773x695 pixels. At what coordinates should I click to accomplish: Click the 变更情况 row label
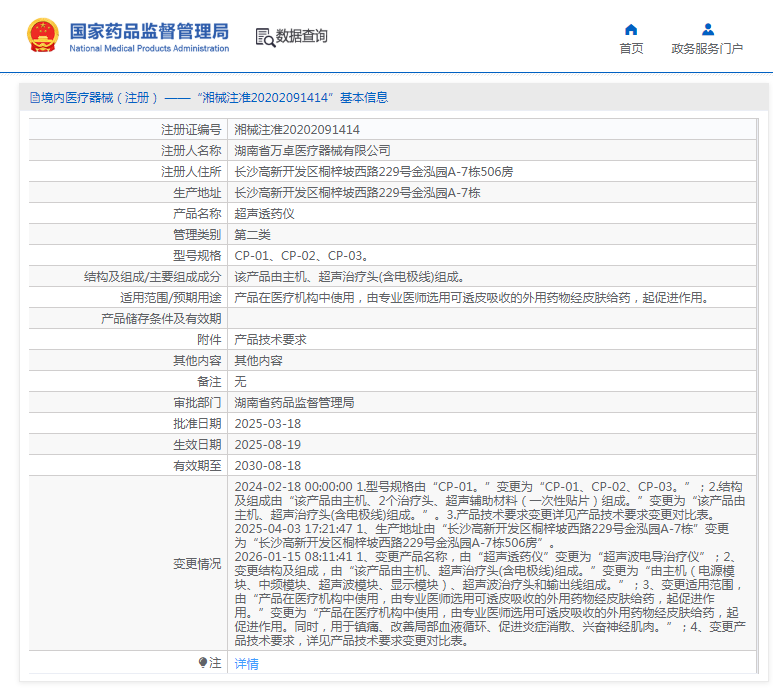point(197,564)
